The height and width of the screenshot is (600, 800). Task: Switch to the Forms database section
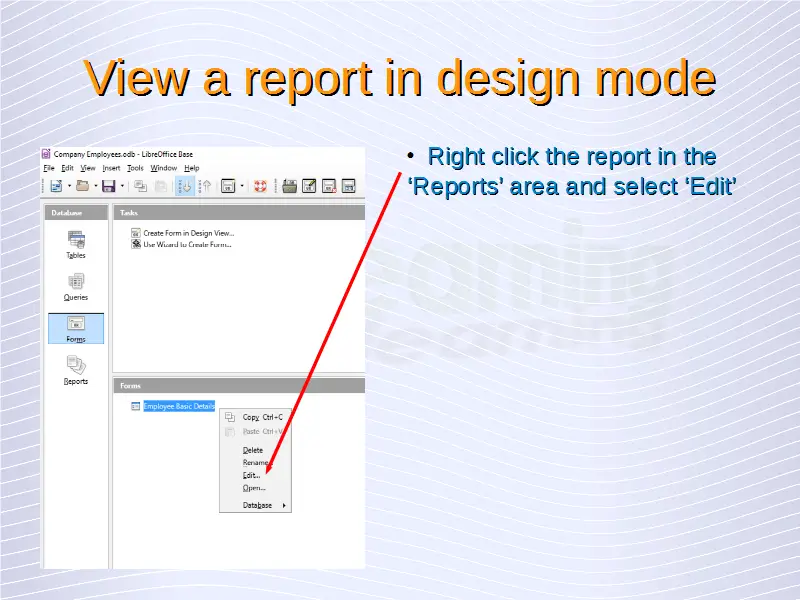[x=76, y=325]
